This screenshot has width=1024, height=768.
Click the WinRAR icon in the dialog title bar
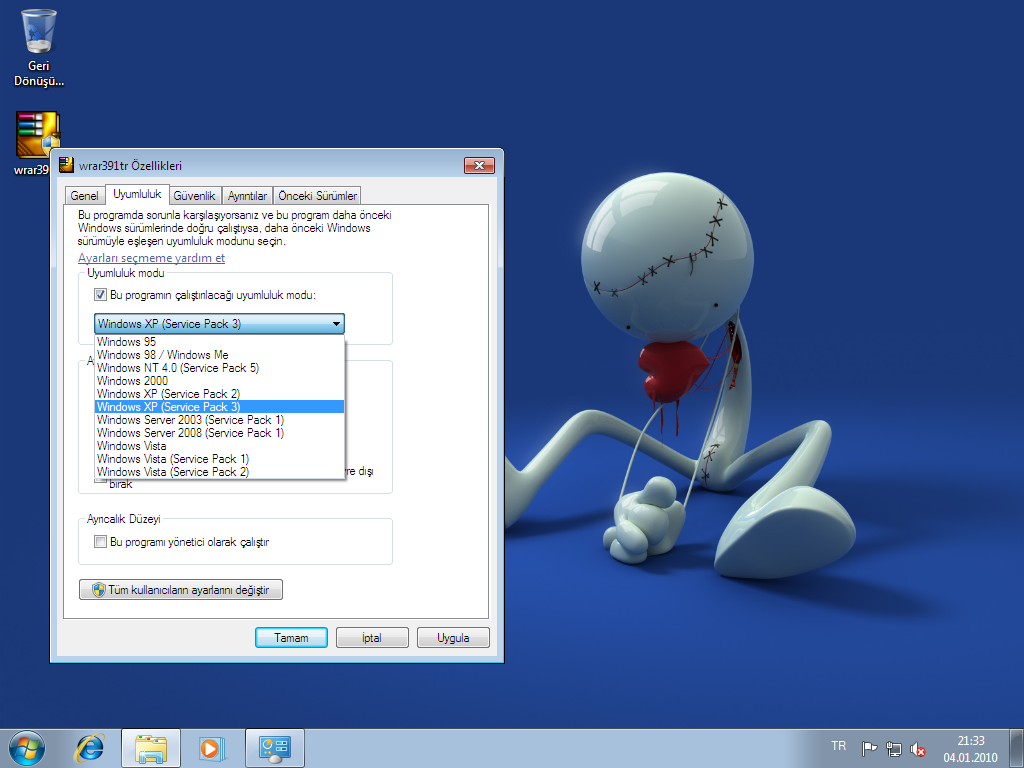[66, 165]
